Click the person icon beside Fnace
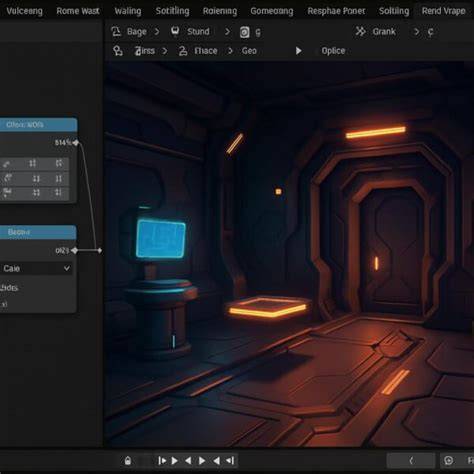The height and width of the screenshot is (474, 474). pos(183,51)
